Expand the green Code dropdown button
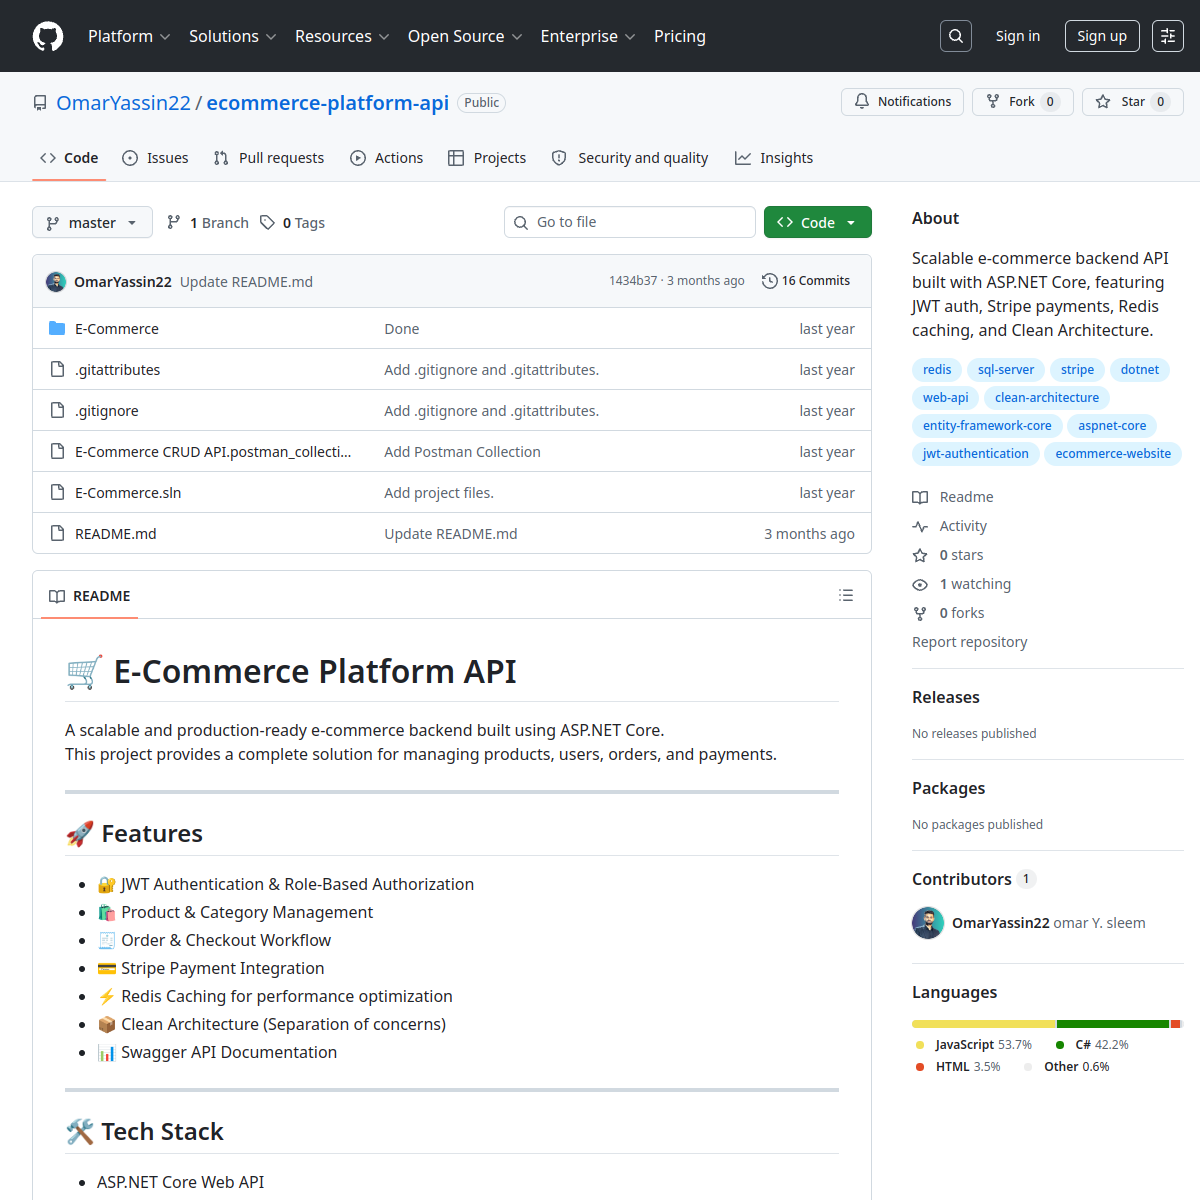Viewport: 1200px width, 1200px height. pyautogui.click(x=817, y=222)
